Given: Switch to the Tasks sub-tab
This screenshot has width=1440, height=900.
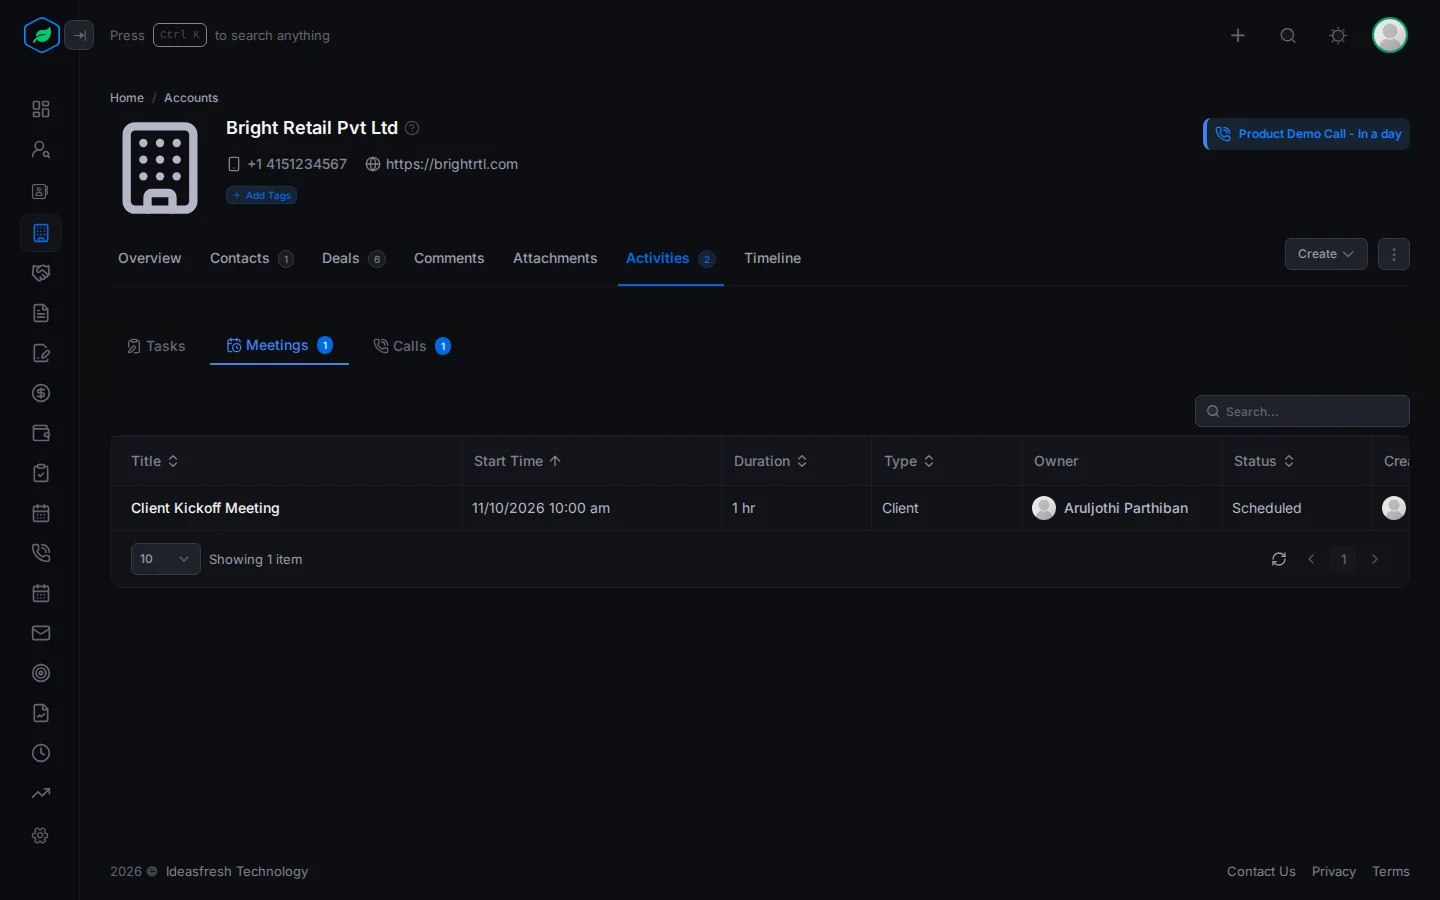Looking at the screenshot, I should 156,346.
